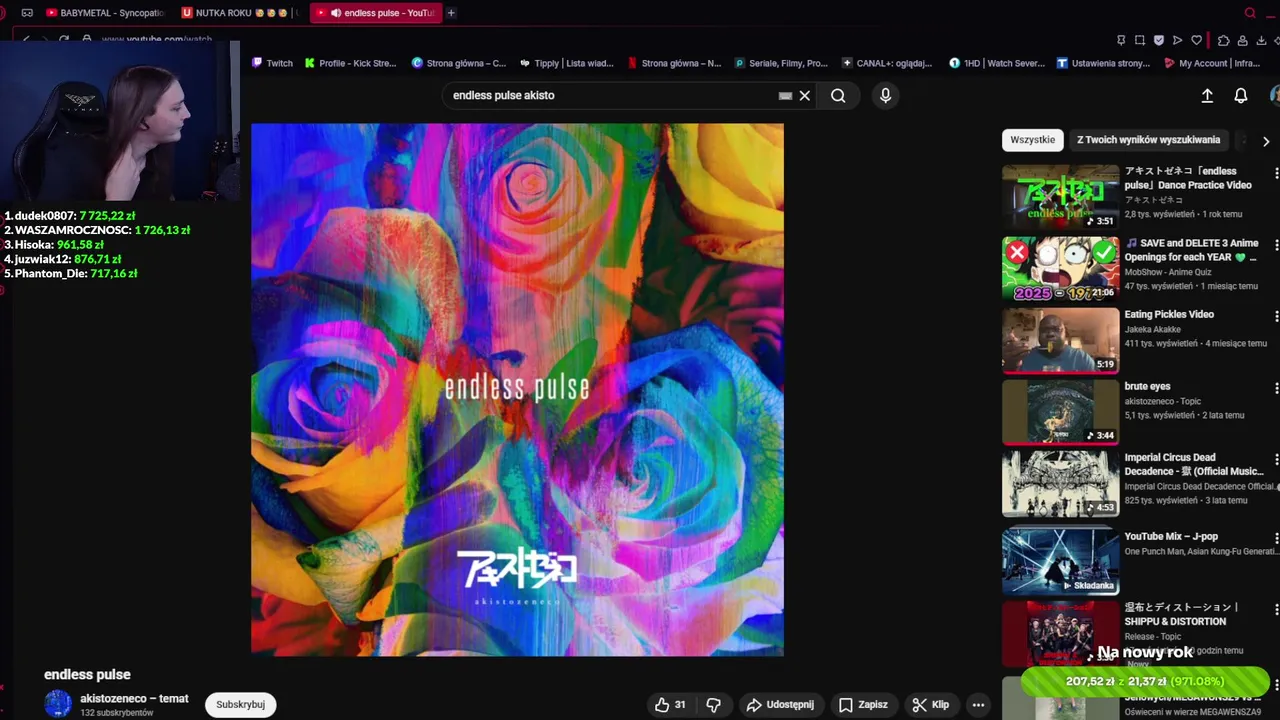Open the Ustawienia strony bookmark
Screen dimensions: 1280x720
1103,63
